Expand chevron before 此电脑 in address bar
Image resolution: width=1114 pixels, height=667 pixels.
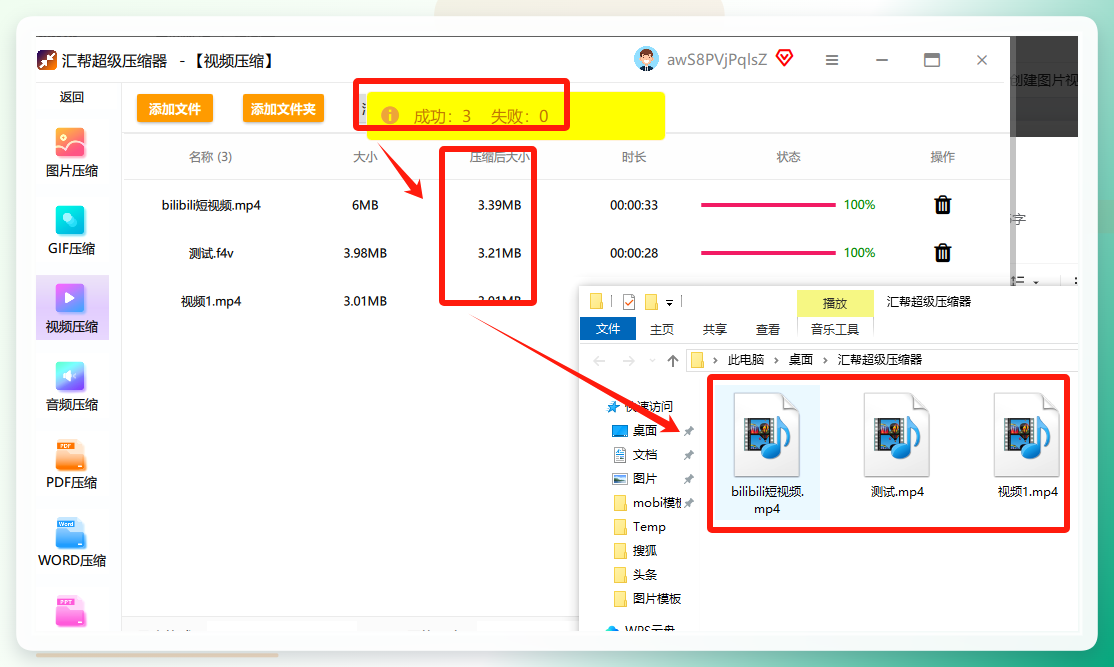pyautogui.click(x=715, y=360)
